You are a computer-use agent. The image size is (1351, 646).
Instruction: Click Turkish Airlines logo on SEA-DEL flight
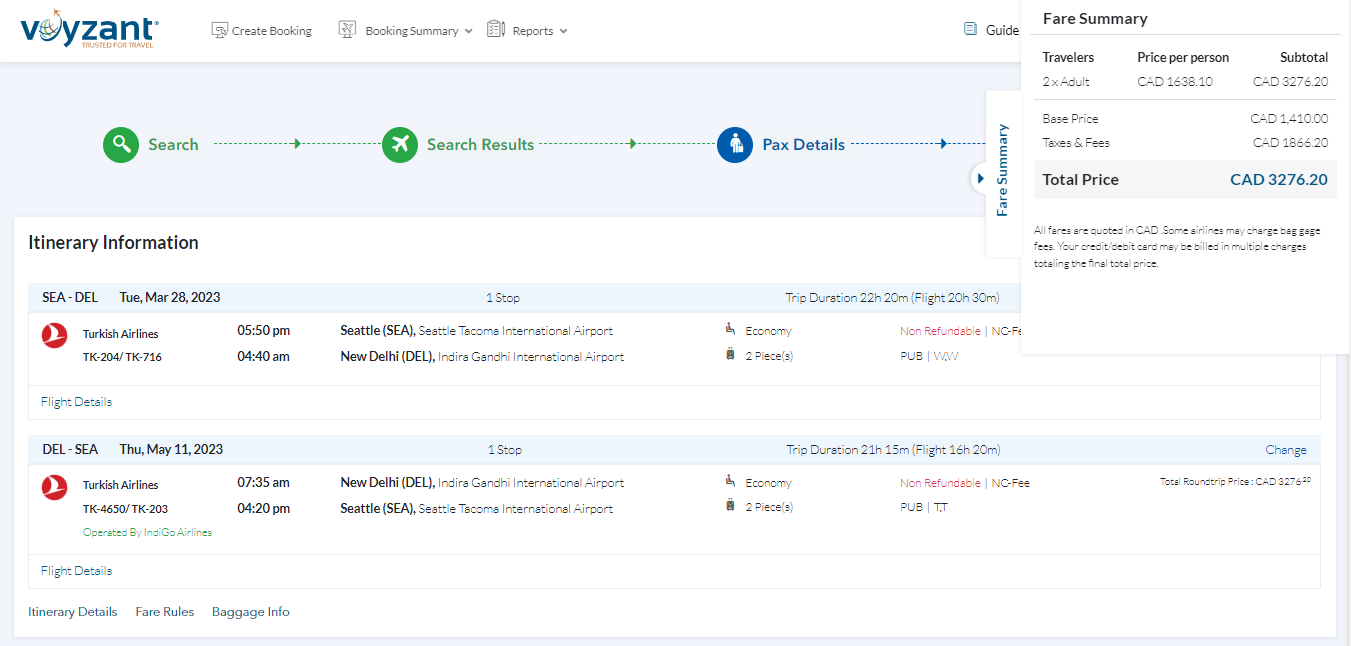click(x=55, y=335)
